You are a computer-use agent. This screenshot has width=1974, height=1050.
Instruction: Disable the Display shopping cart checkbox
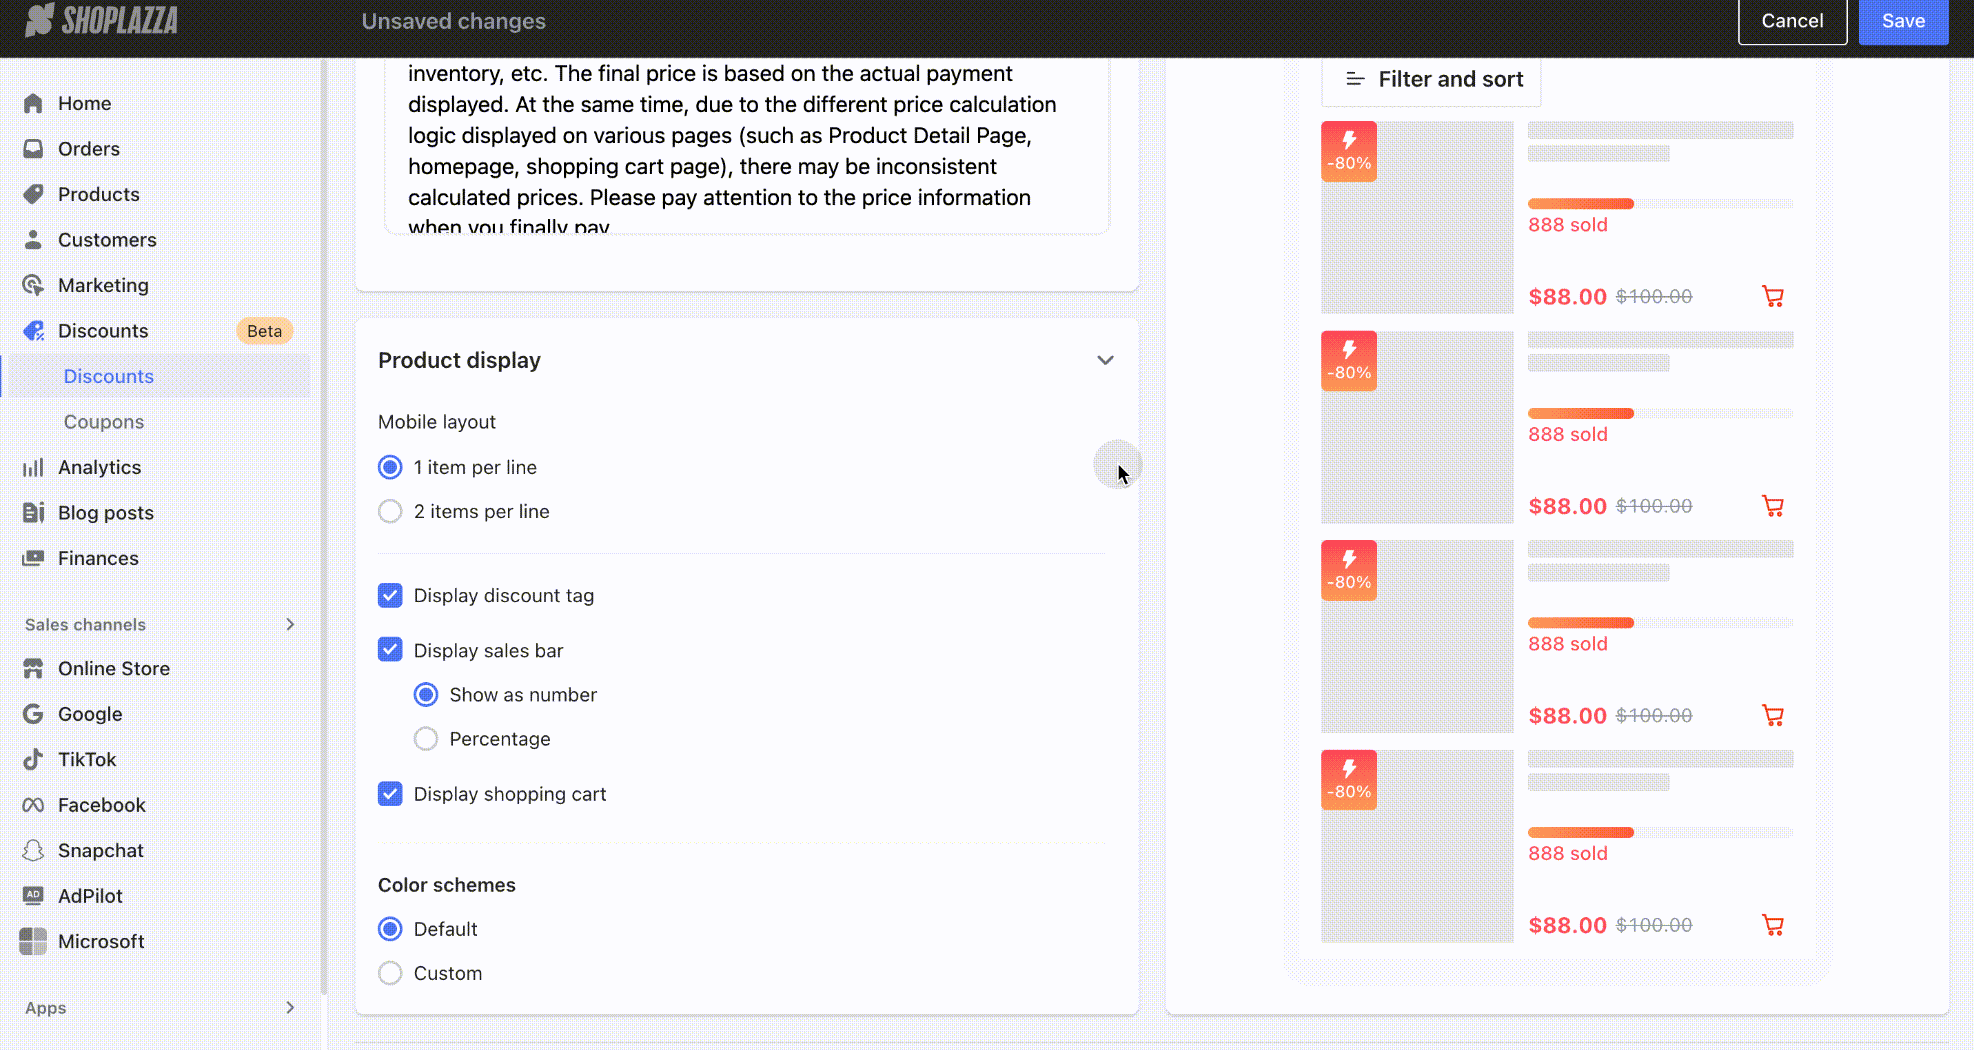point(390,794)
